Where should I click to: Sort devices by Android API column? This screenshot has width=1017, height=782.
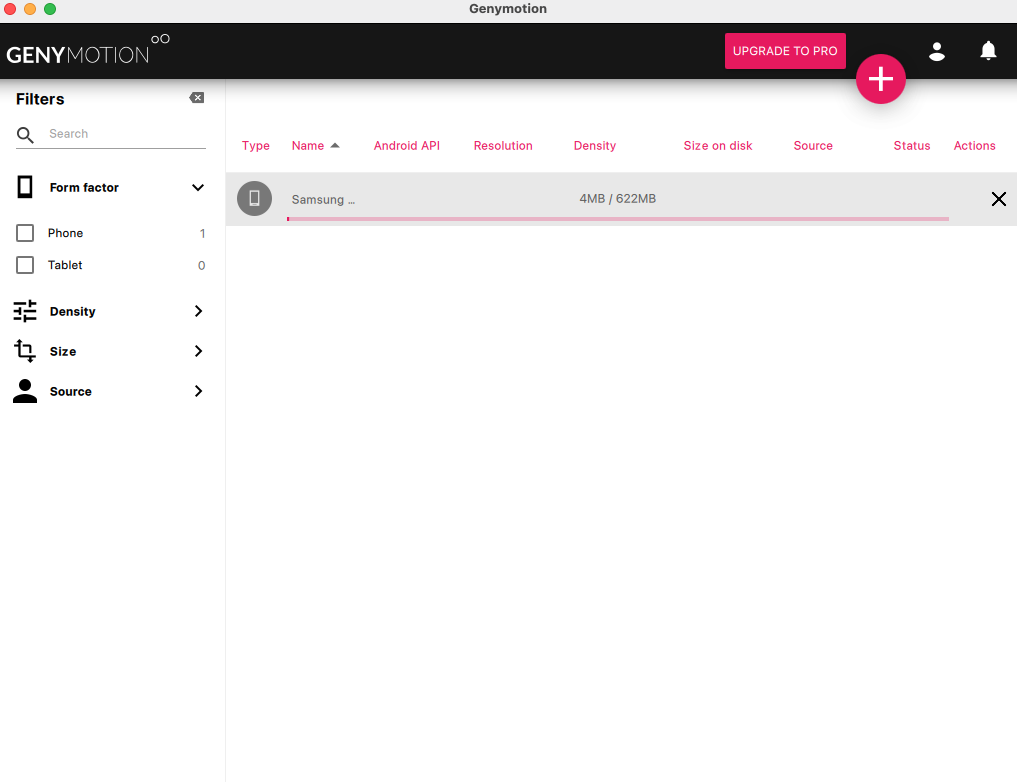point(406,146)
